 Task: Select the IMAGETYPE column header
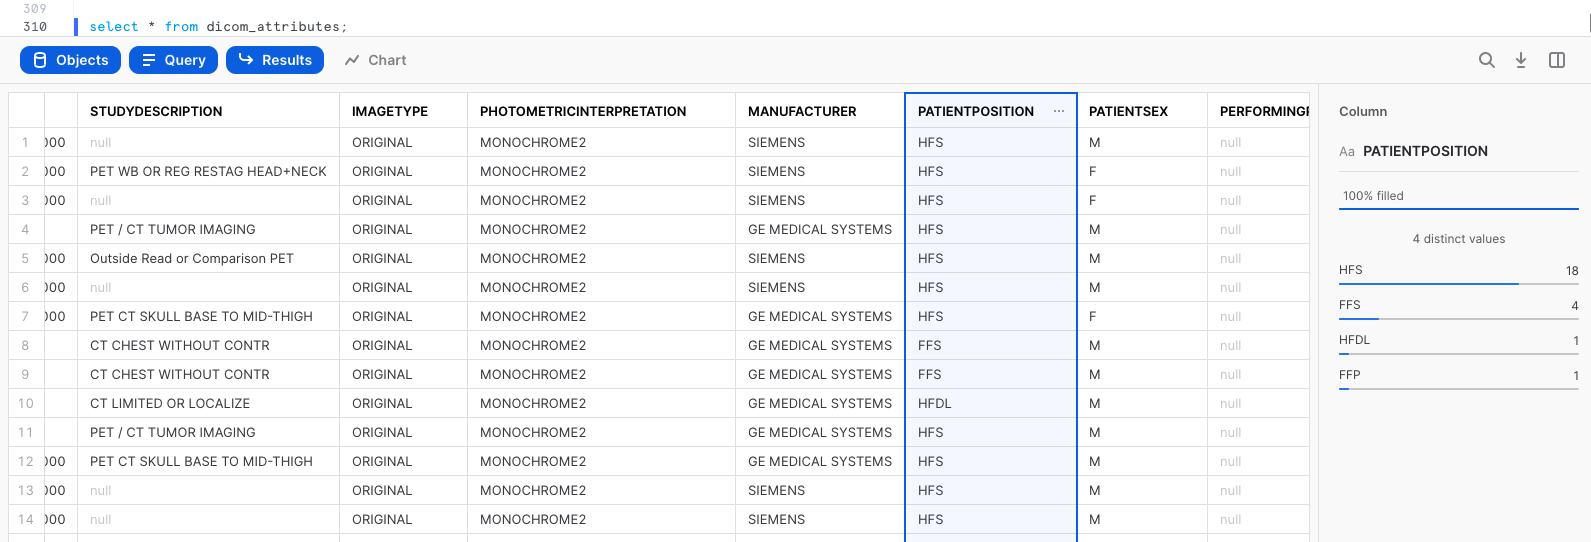pos(403,111)
